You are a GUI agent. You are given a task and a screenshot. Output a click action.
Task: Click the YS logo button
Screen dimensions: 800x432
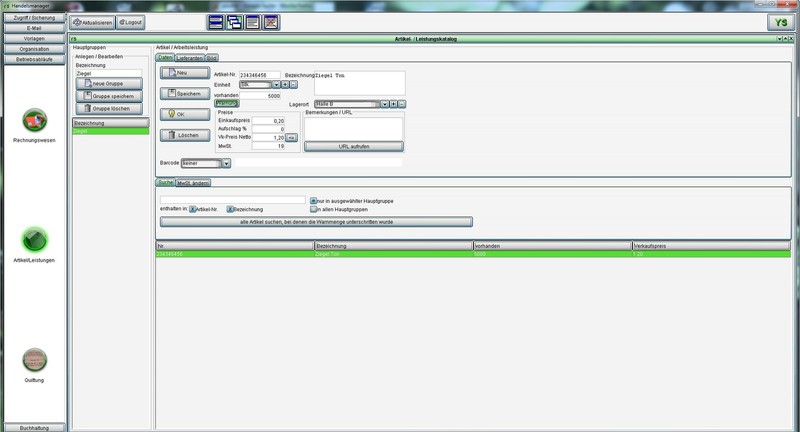[x=781, y=22]
